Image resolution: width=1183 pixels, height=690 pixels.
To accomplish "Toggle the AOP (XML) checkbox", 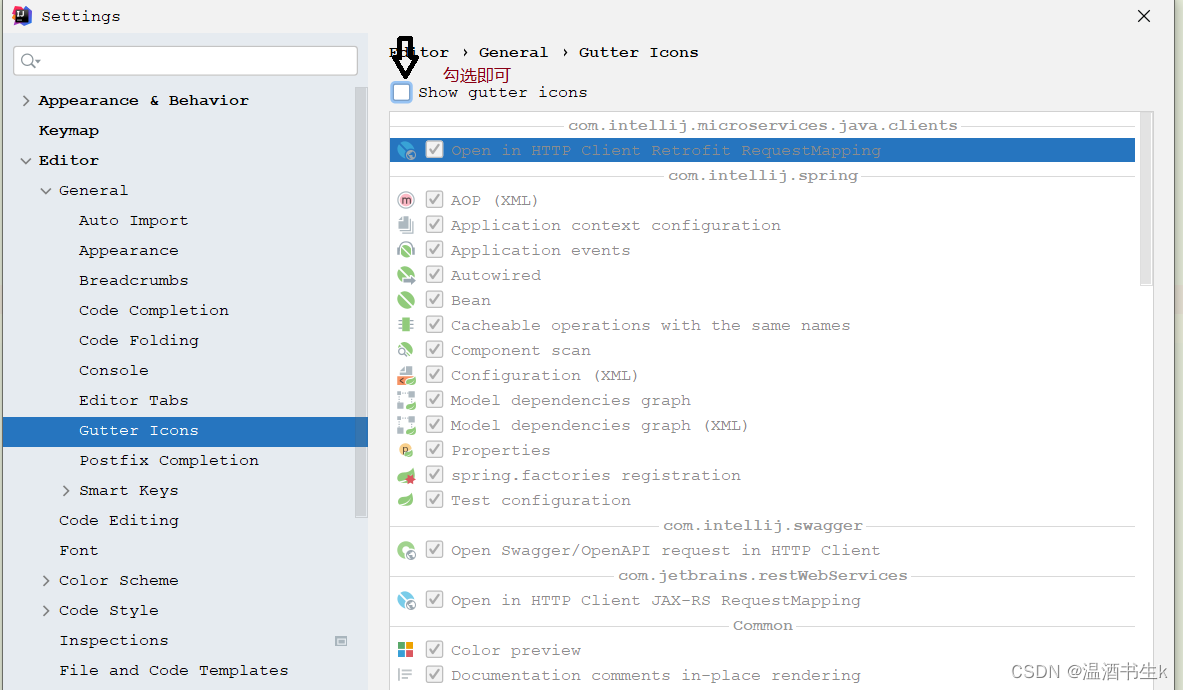I will [x=435, y=199].
